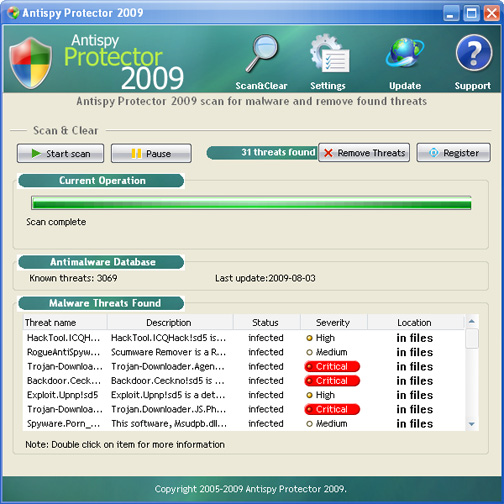Image resolution: width=504 pixels, height=504 pixels.
Task: Click the Antispy Protector shield logo
Action: 30,62
